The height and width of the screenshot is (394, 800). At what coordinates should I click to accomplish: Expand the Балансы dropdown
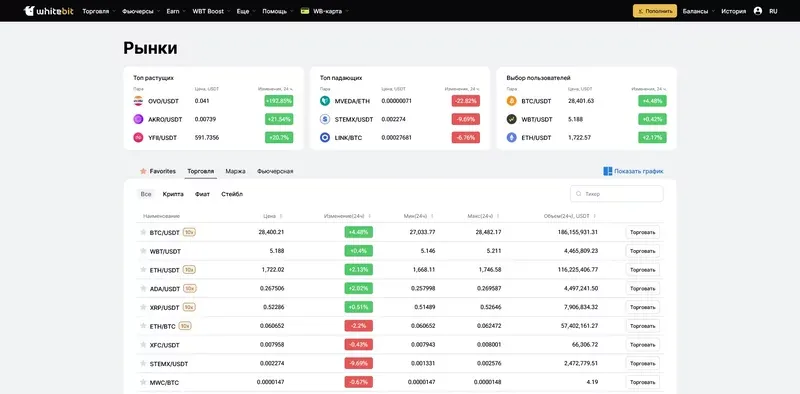coord(698,11)
